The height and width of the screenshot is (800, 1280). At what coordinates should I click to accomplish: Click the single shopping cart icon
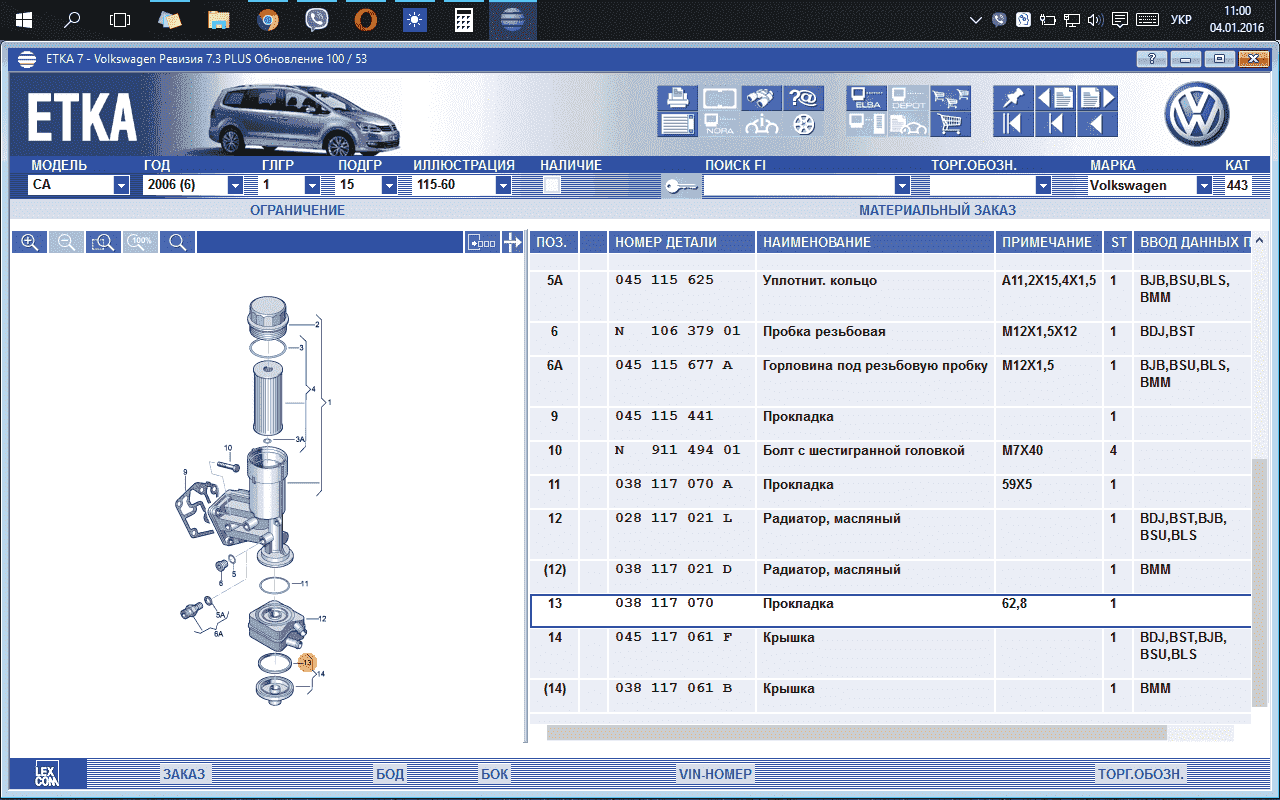951,124
